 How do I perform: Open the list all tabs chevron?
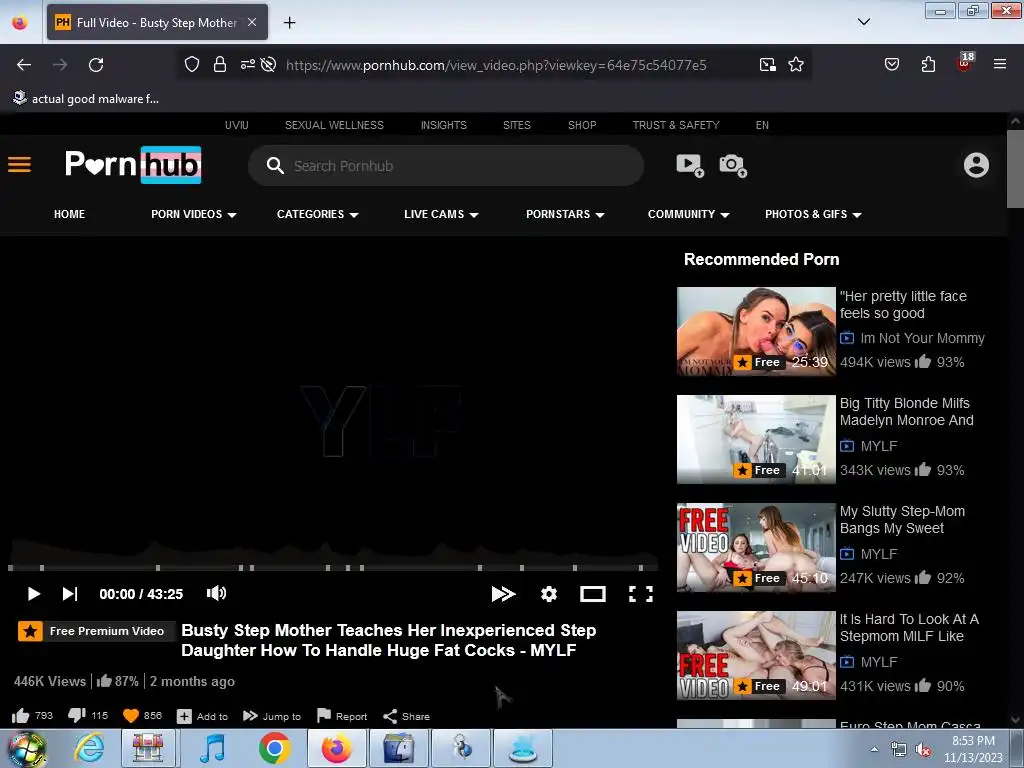click(863, 22)
